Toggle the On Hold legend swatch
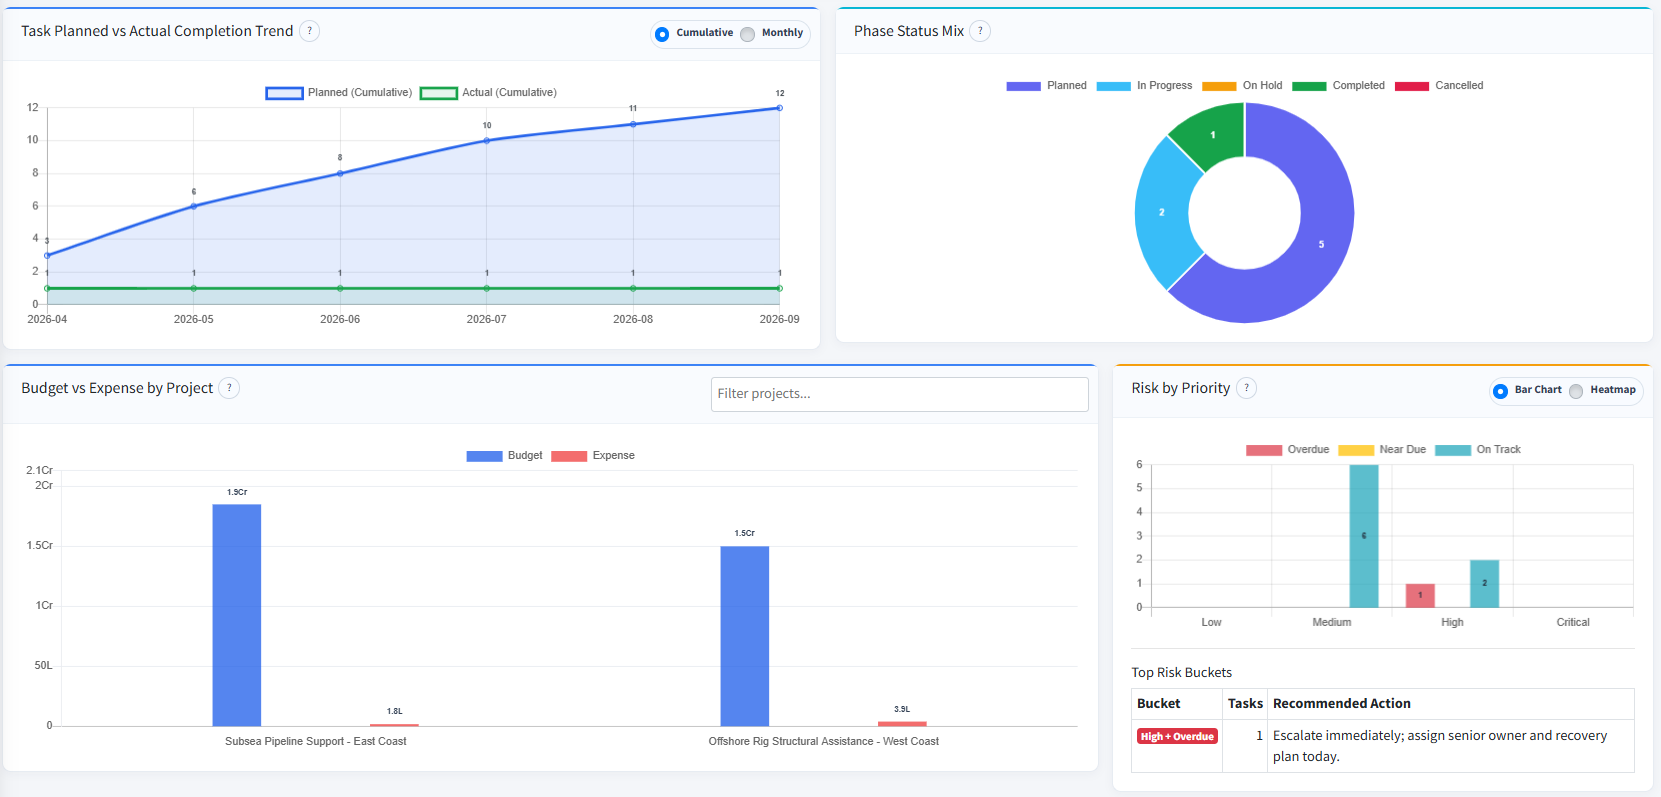 pos(1219,86)
